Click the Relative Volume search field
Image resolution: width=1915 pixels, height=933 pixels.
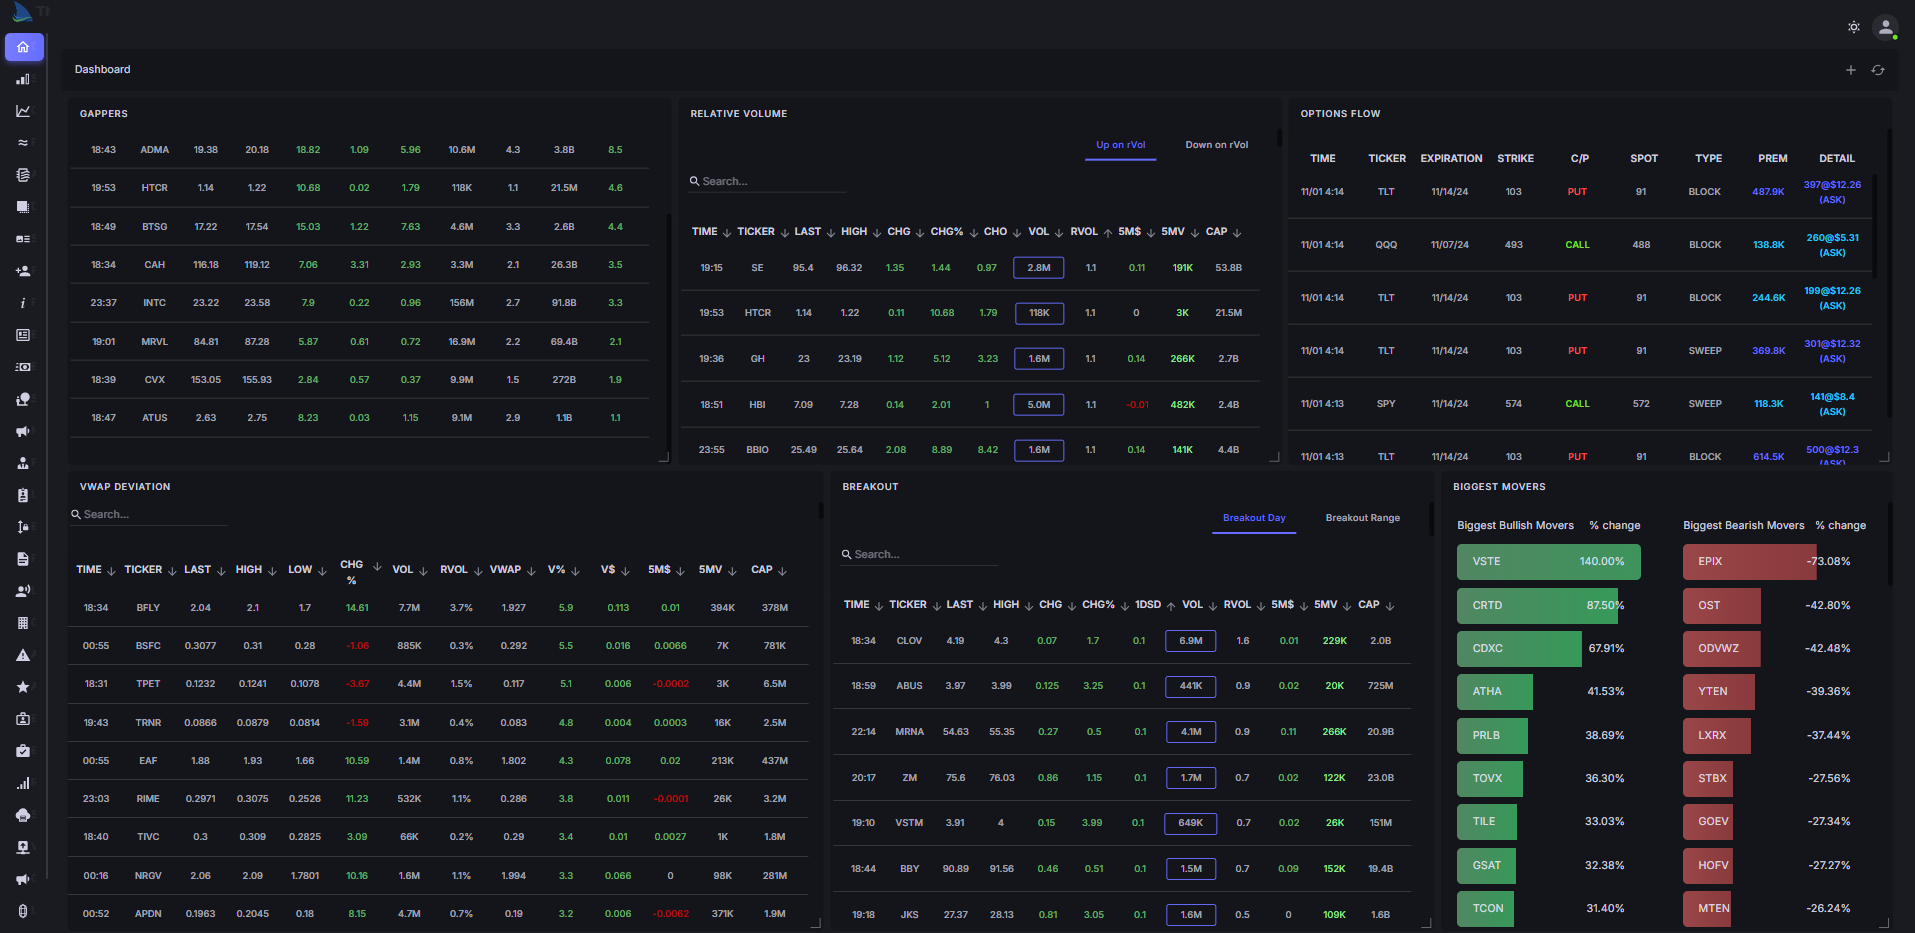(768, 182)
